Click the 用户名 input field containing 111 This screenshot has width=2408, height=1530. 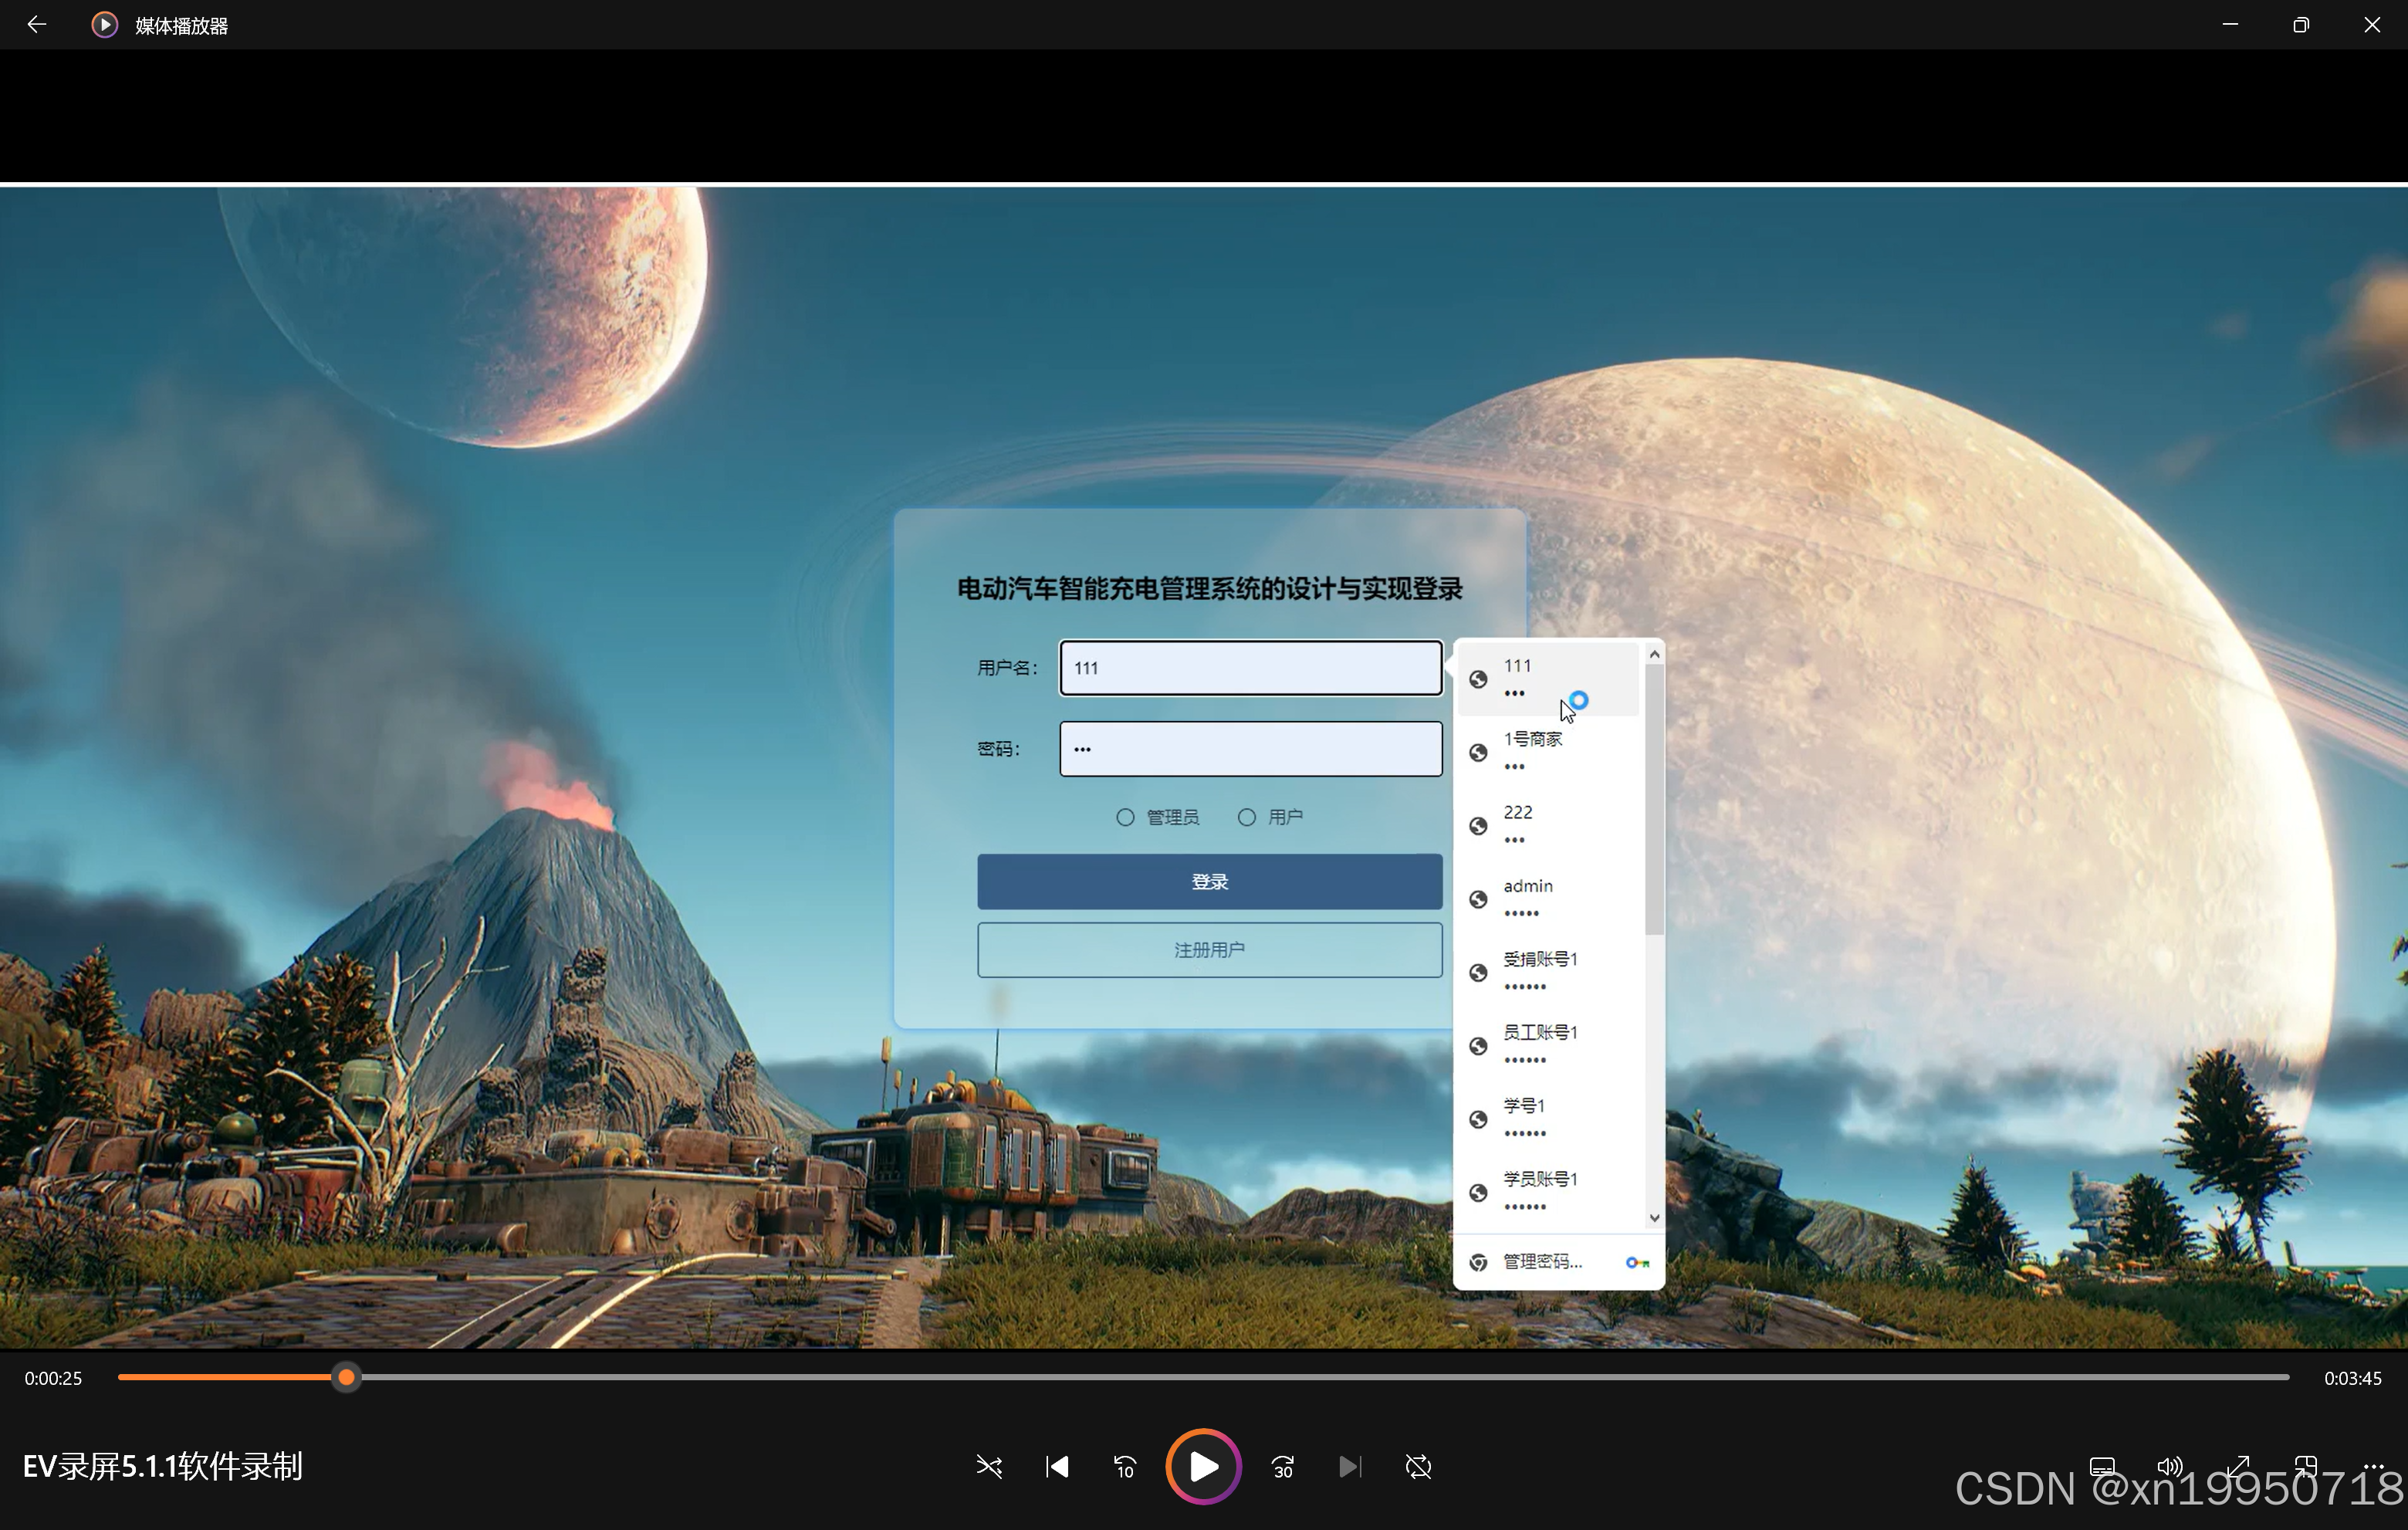tap(1251, 668)
